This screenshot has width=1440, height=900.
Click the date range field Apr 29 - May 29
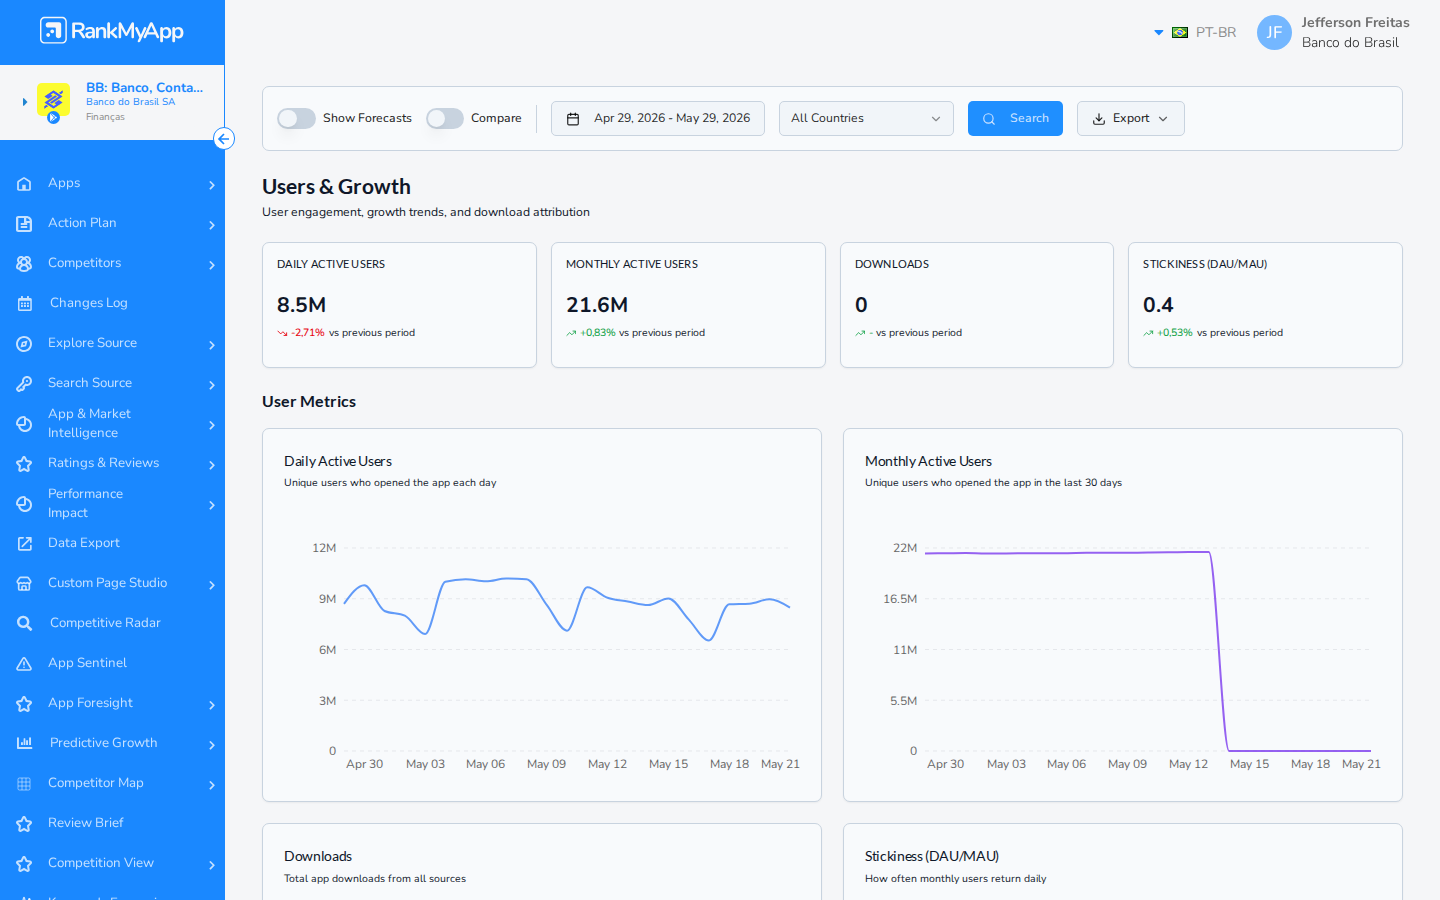[658, 118]
